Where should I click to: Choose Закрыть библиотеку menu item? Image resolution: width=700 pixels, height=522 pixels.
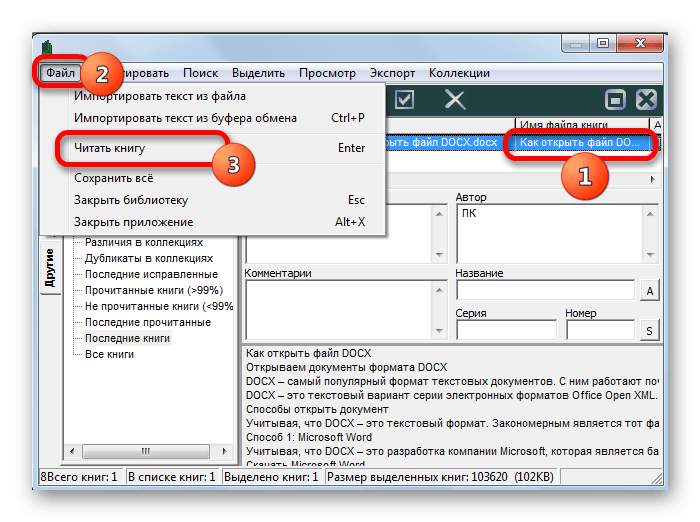tap(213, 200)
